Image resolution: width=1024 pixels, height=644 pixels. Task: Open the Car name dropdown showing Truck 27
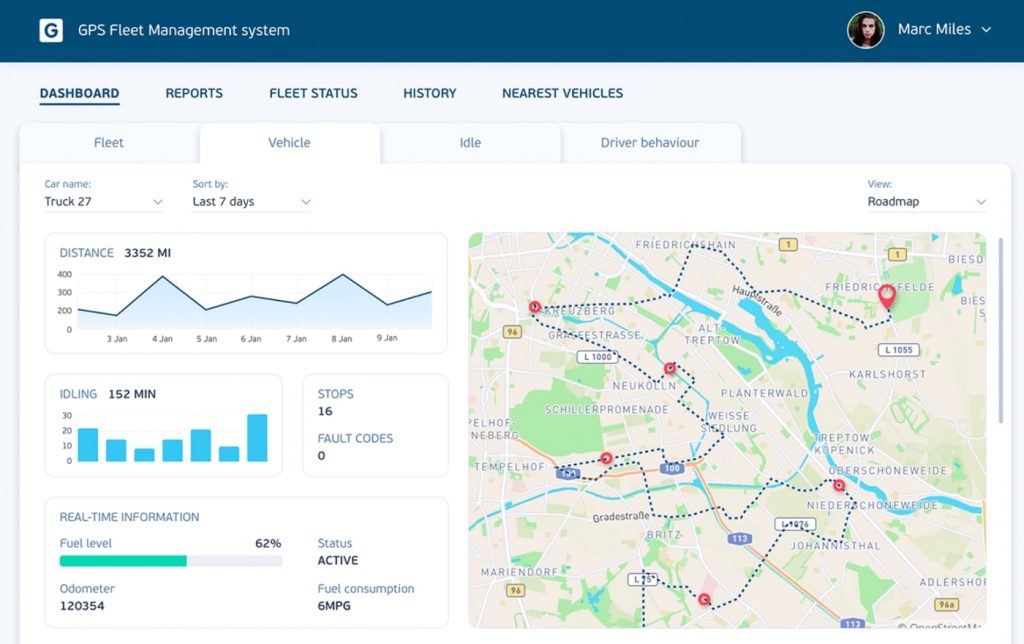[103, 202]
